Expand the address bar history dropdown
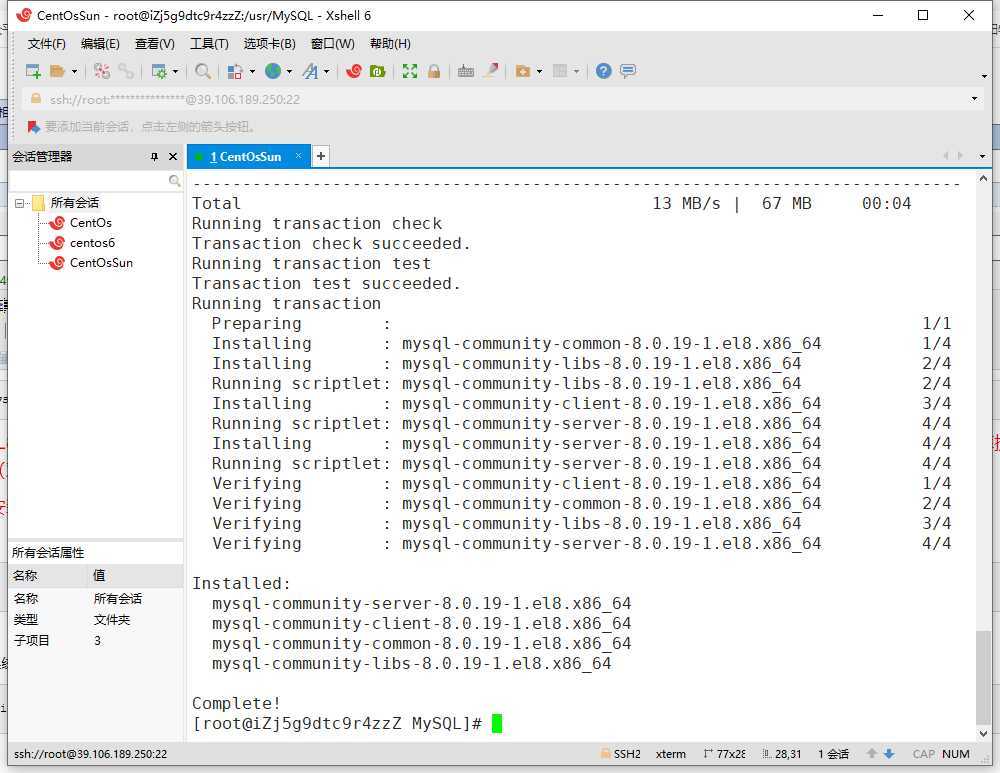Image resolution: width=1000 pixels, height=773 pixels. [974, 99]
